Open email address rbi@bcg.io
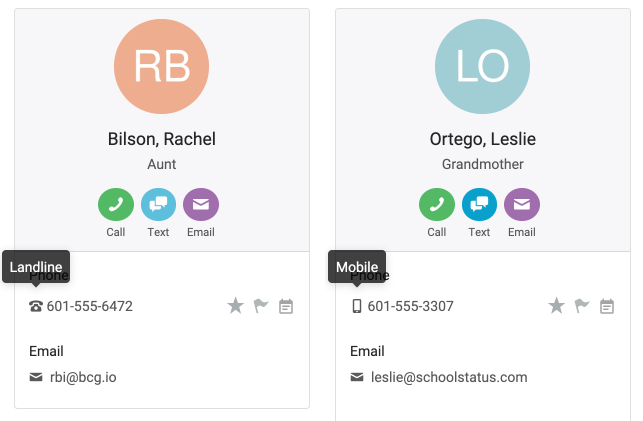 point(83,377)
